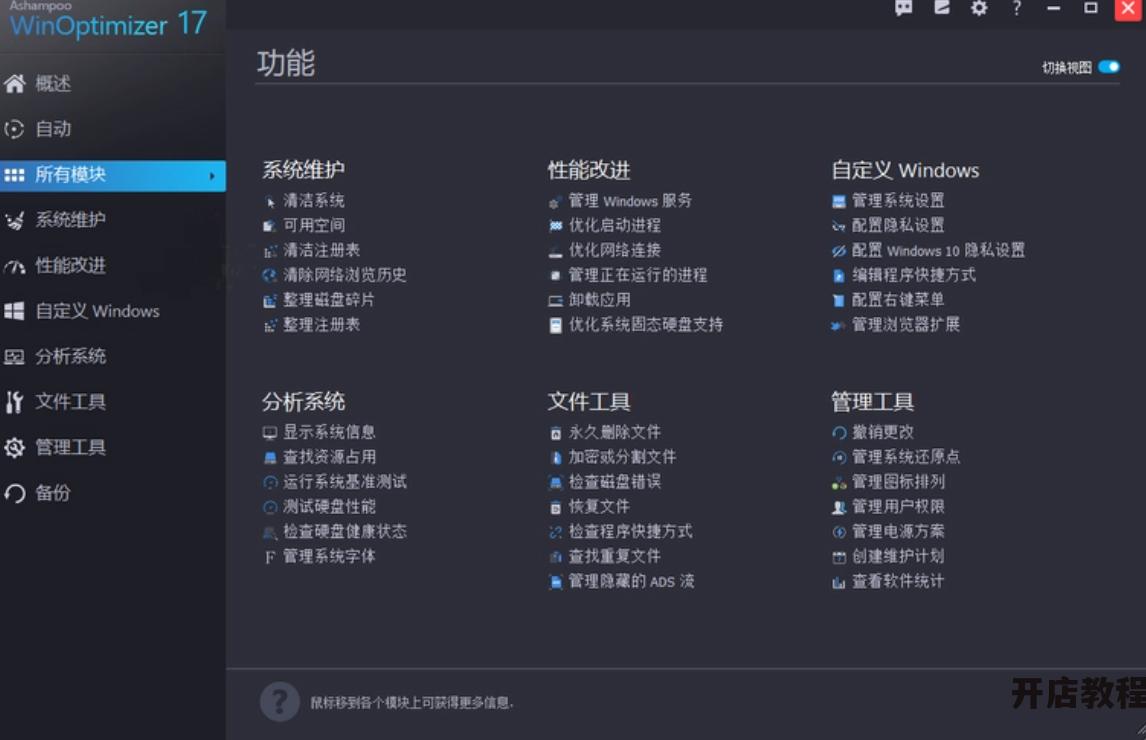Open the notes edit icon in title bar

(x=942, y=8)
